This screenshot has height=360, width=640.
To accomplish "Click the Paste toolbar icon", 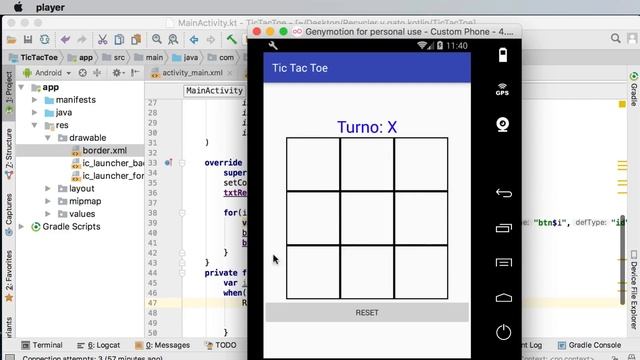I will (136, 39).
